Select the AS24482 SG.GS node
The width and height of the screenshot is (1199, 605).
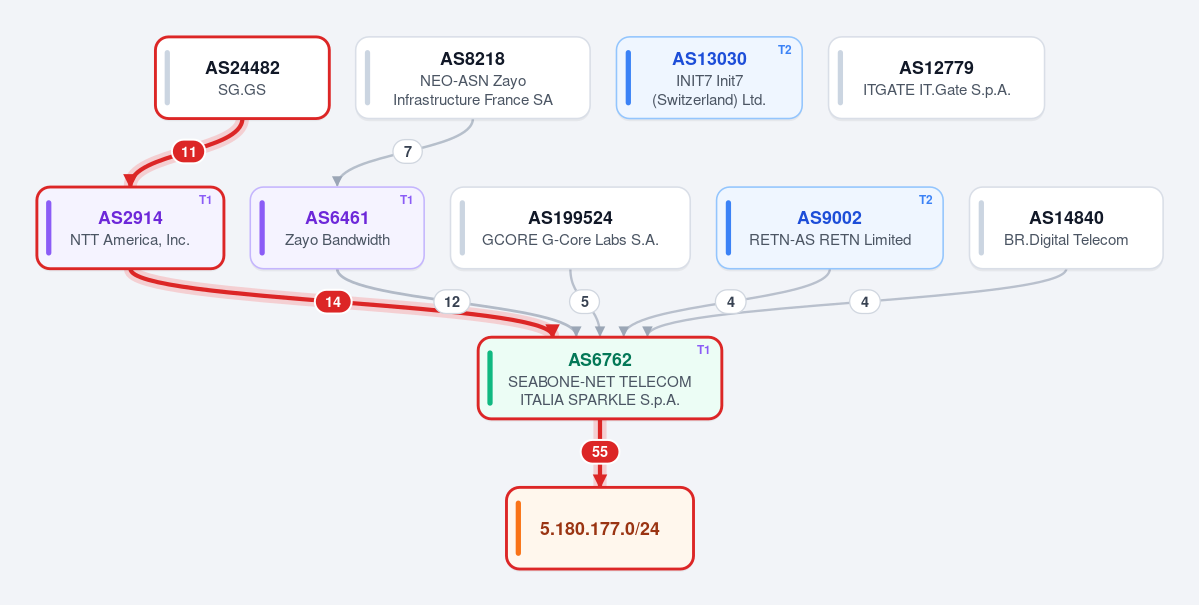click(x=242, y=78)
